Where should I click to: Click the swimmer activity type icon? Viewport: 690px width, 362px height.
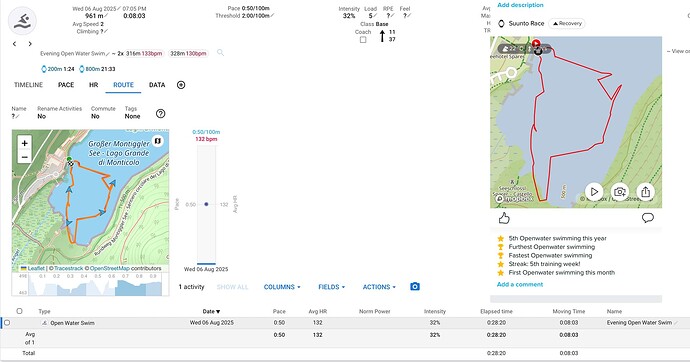(22, 21)
